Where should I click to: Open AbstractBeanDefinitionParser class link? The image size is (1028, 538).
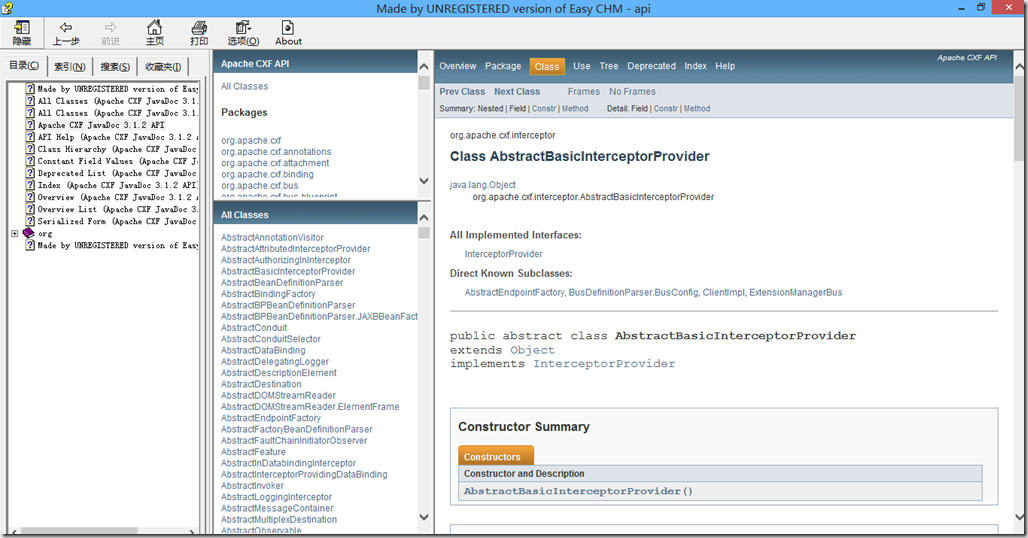tap(282, 282)
